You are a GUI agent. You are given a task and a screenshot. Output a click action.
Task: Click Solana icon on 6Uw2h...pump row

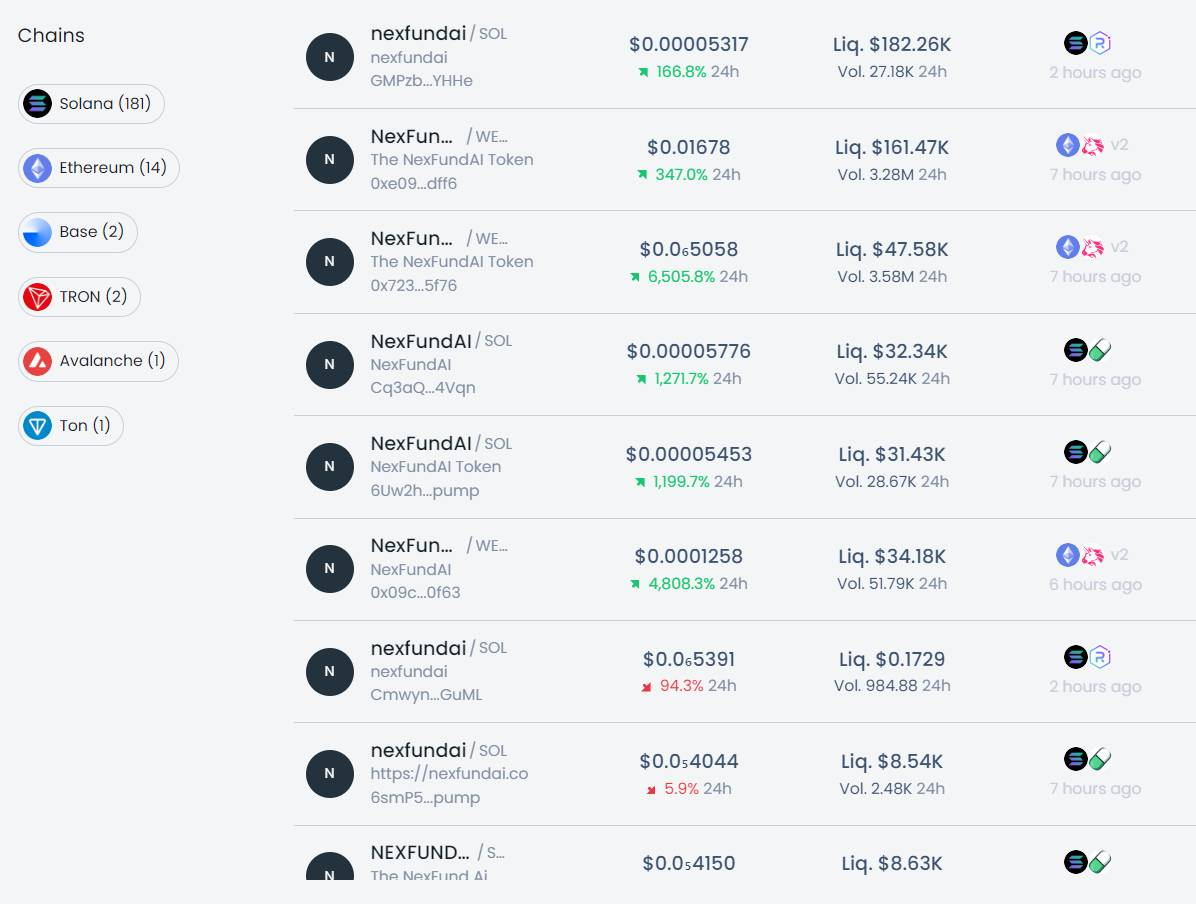[1076, 452]
